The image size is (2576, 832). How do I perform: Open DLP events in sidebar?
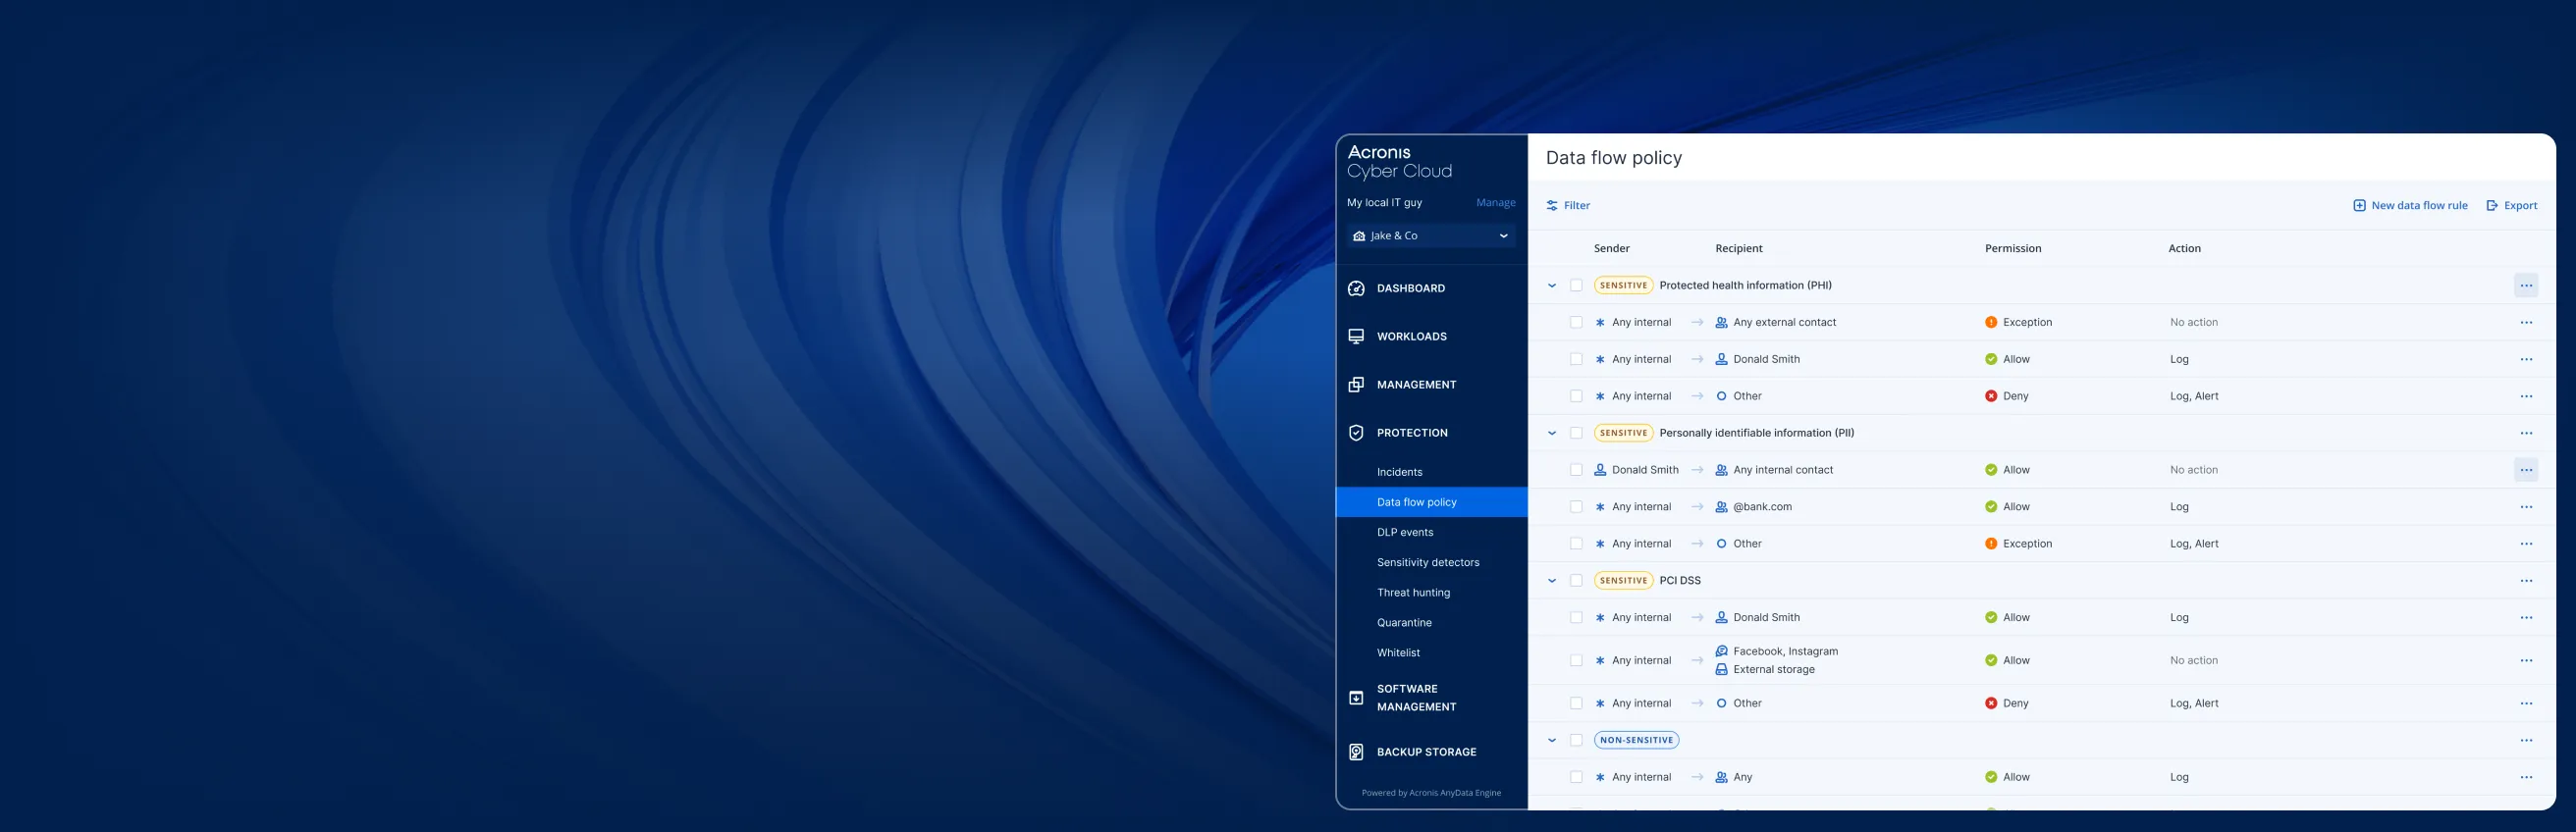[x=1404, y=532]
